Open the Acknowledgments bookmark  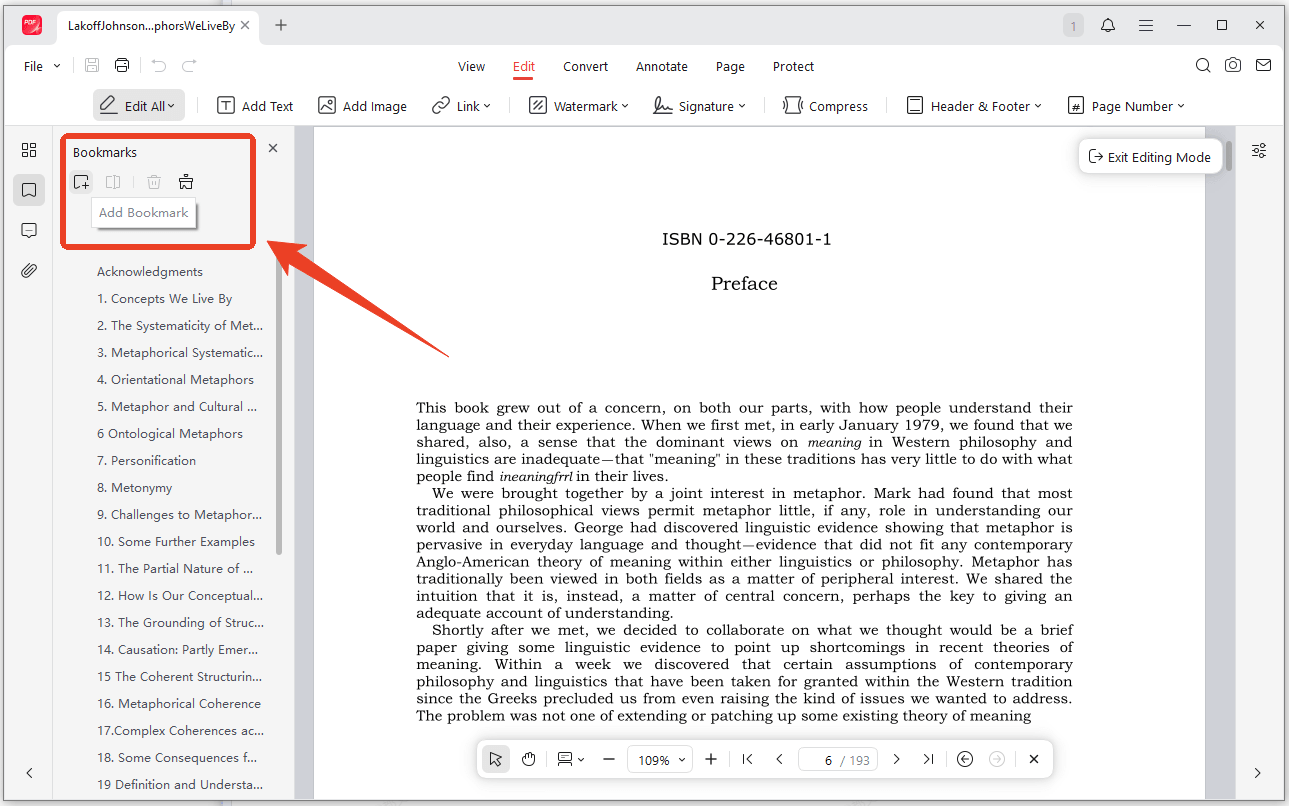coord(150,271)
